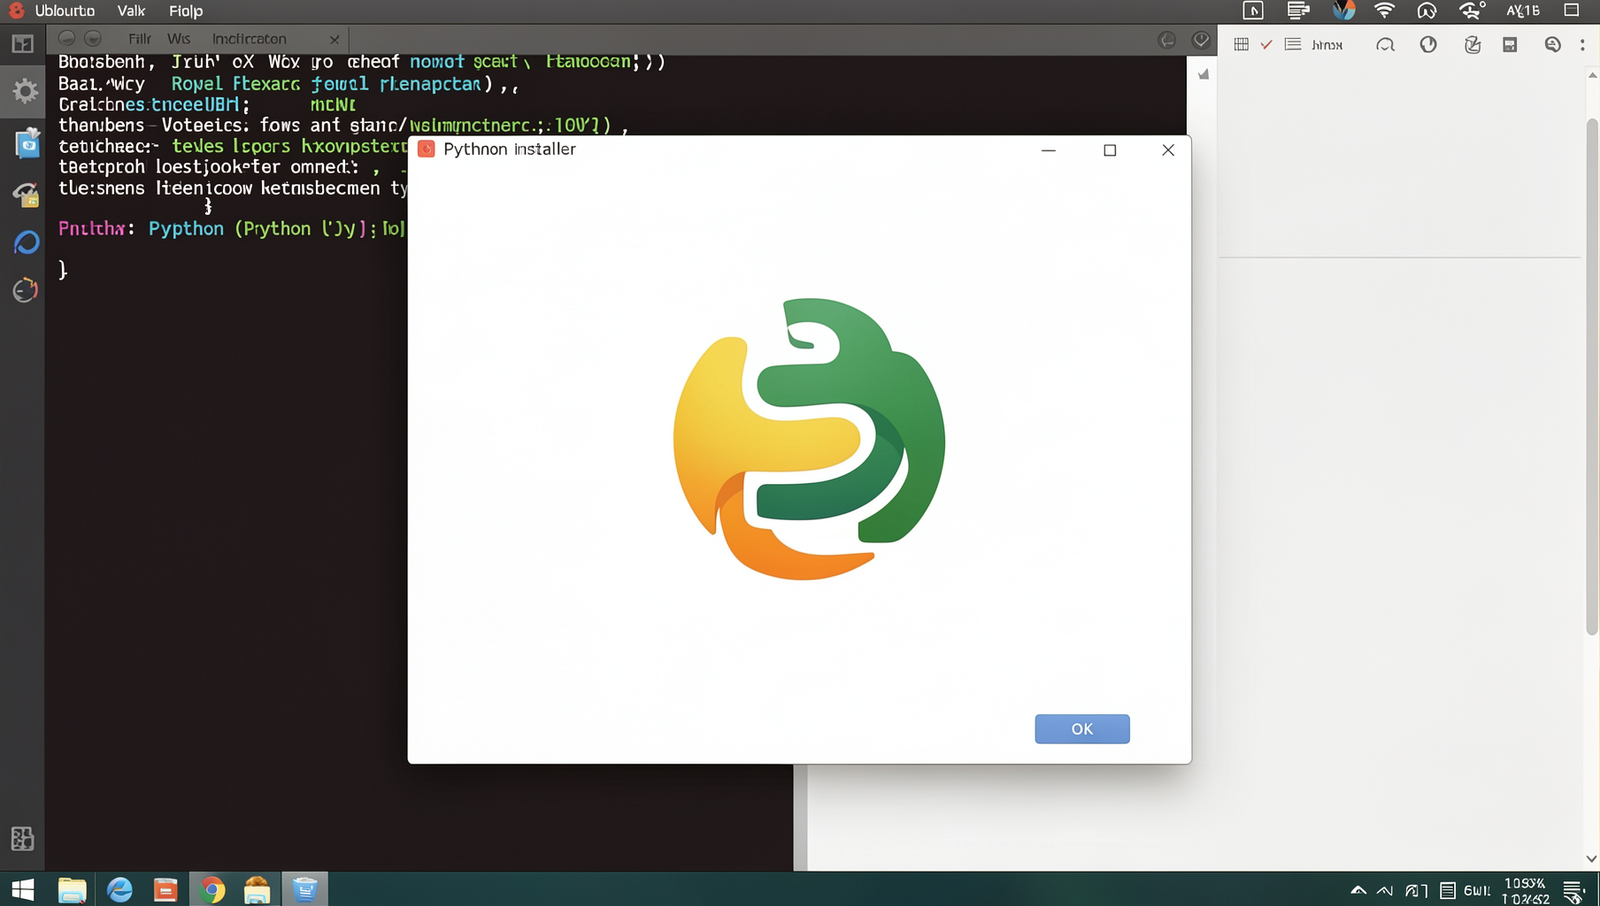The width and height of the screenshot is (1600, 906).
Task: Open the taskbar clock showing 1053%
Action: [x=1526, y=890]
